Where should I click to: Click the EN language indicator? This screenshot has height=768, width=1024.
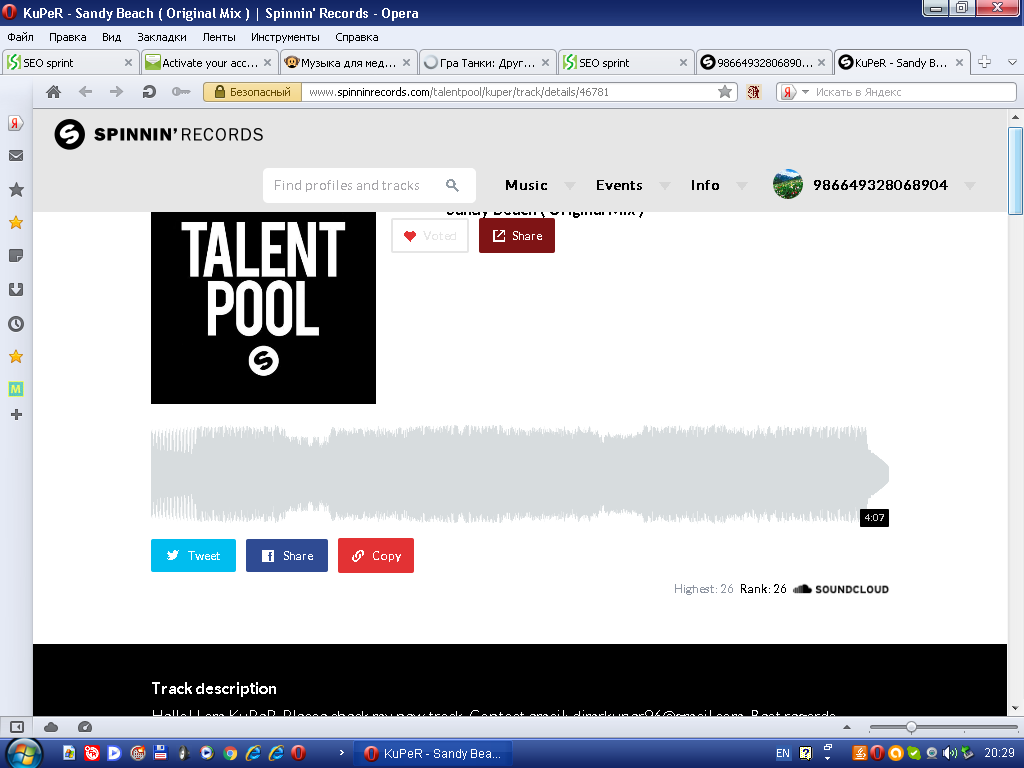click(782, 753)
